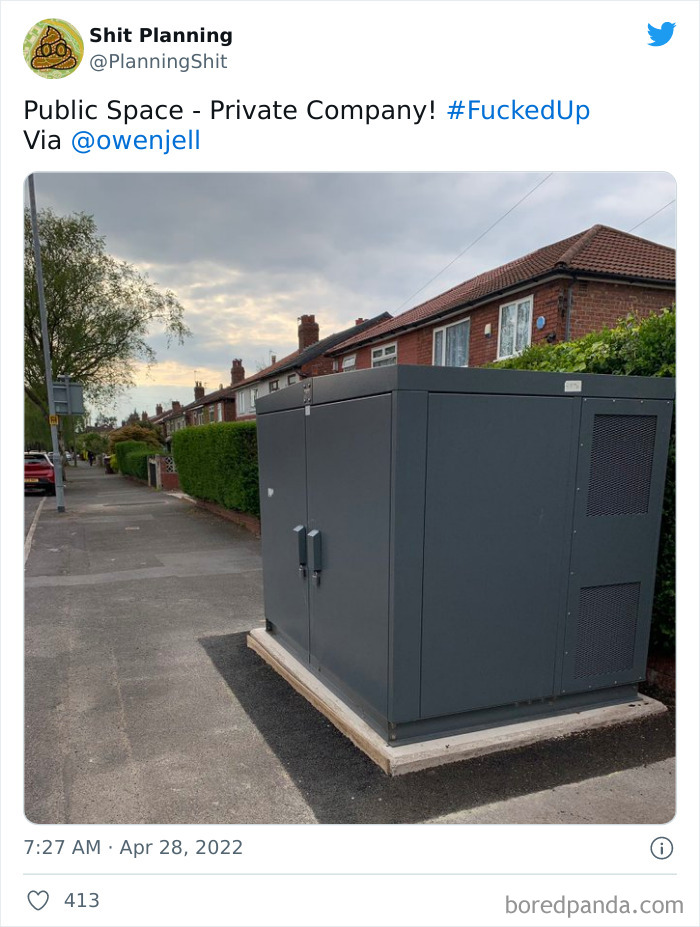Visit the @owenjell mention

coord(135,141)
